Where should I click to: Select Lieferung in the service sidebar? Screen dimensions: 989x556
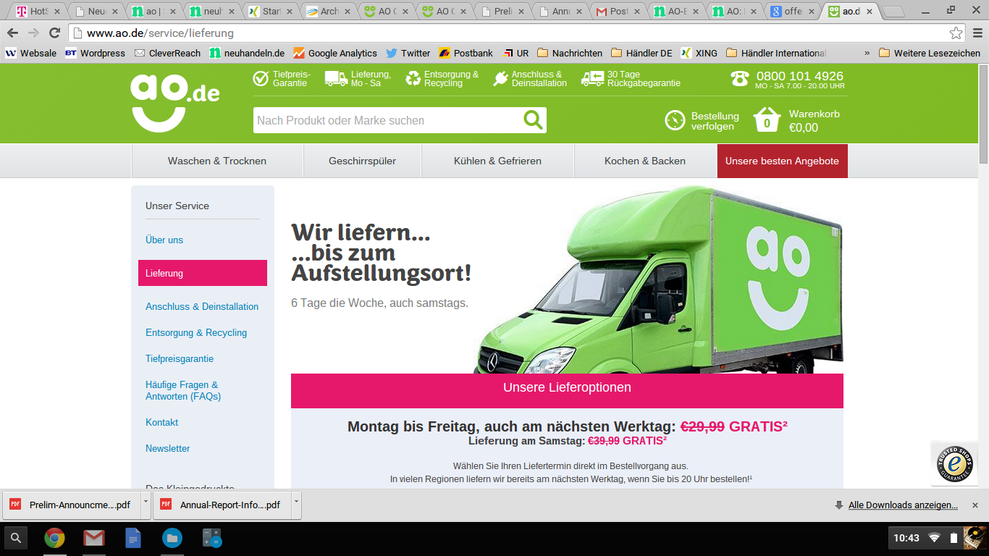click(202, 273)
